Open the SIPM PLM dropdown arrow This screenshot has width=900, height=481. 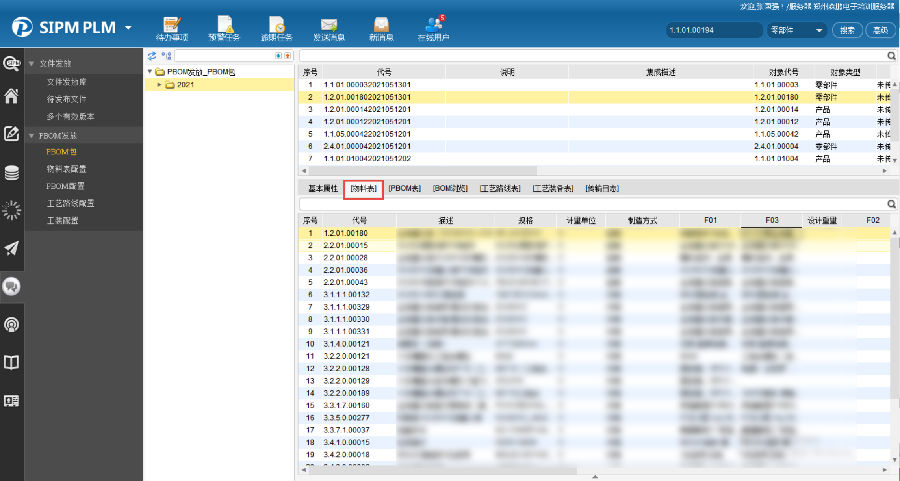pyautogui.click(x=128, y=28)
